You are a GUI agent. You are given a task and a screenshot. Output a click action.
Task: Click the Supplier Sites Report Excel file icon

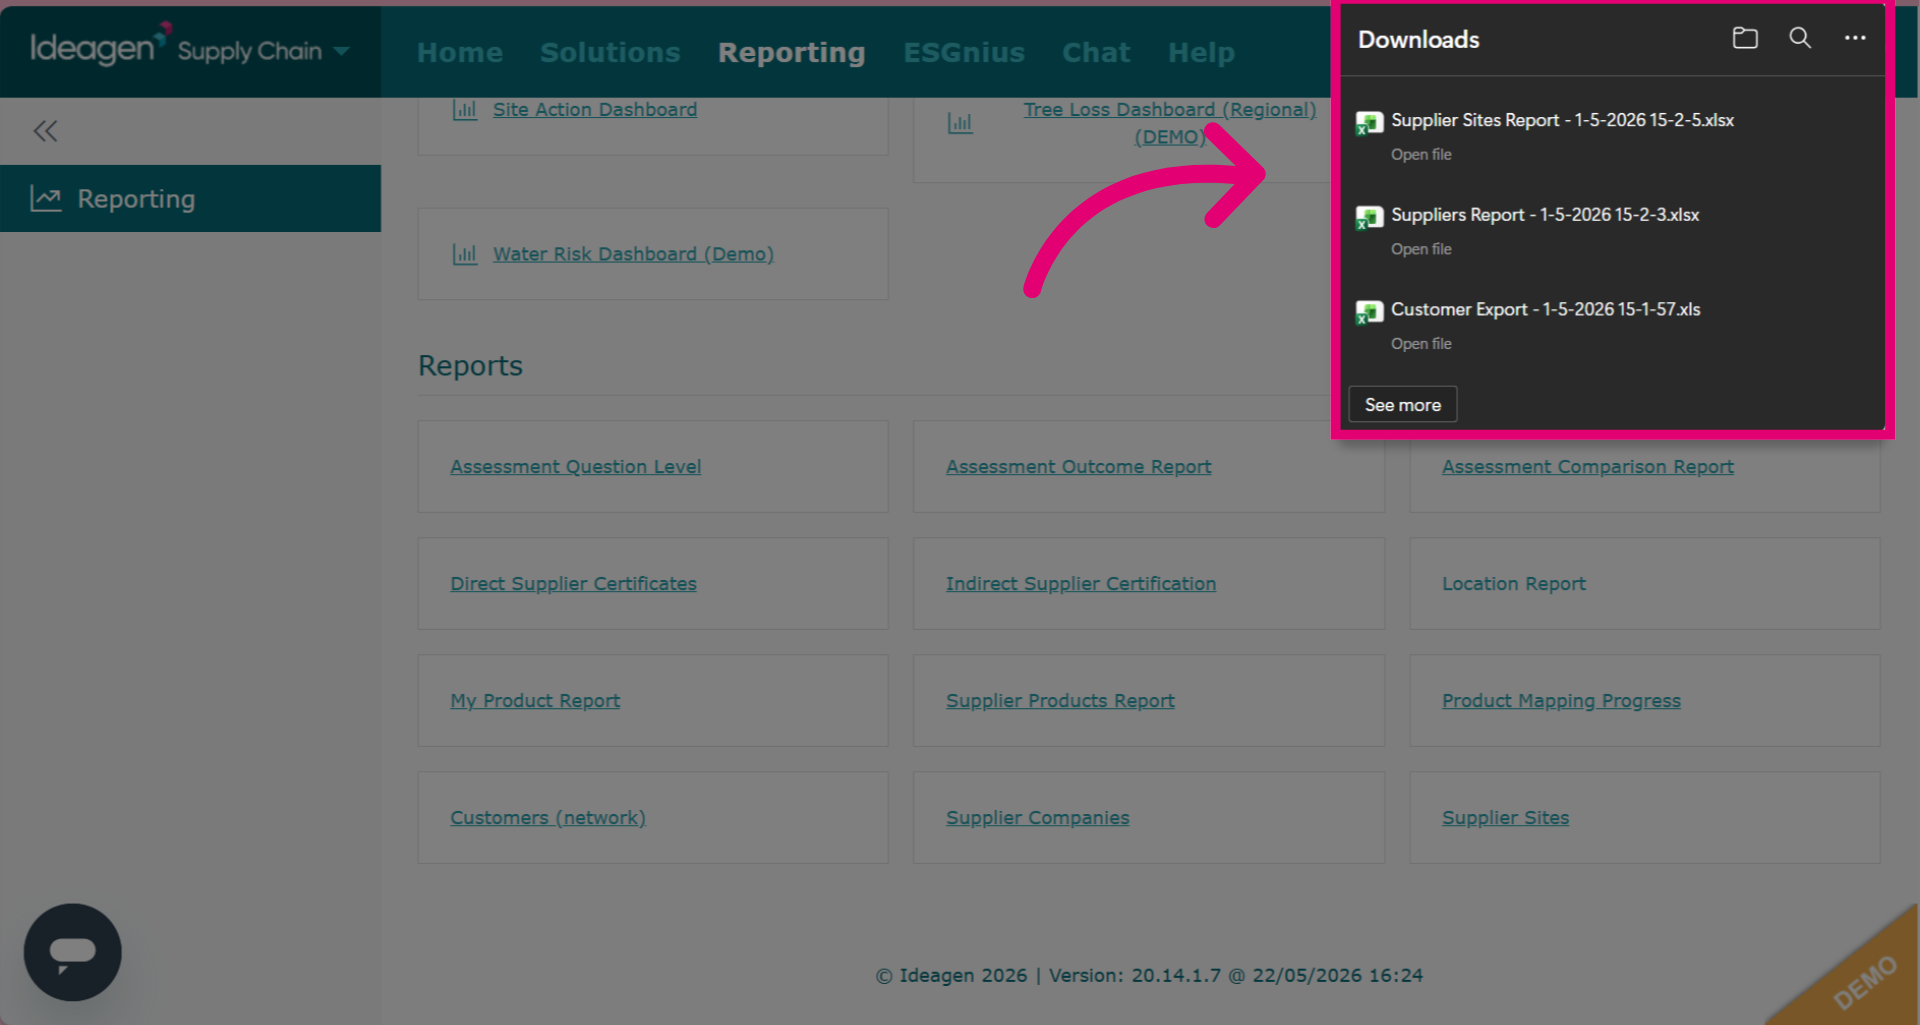(x=1369, y=123)
